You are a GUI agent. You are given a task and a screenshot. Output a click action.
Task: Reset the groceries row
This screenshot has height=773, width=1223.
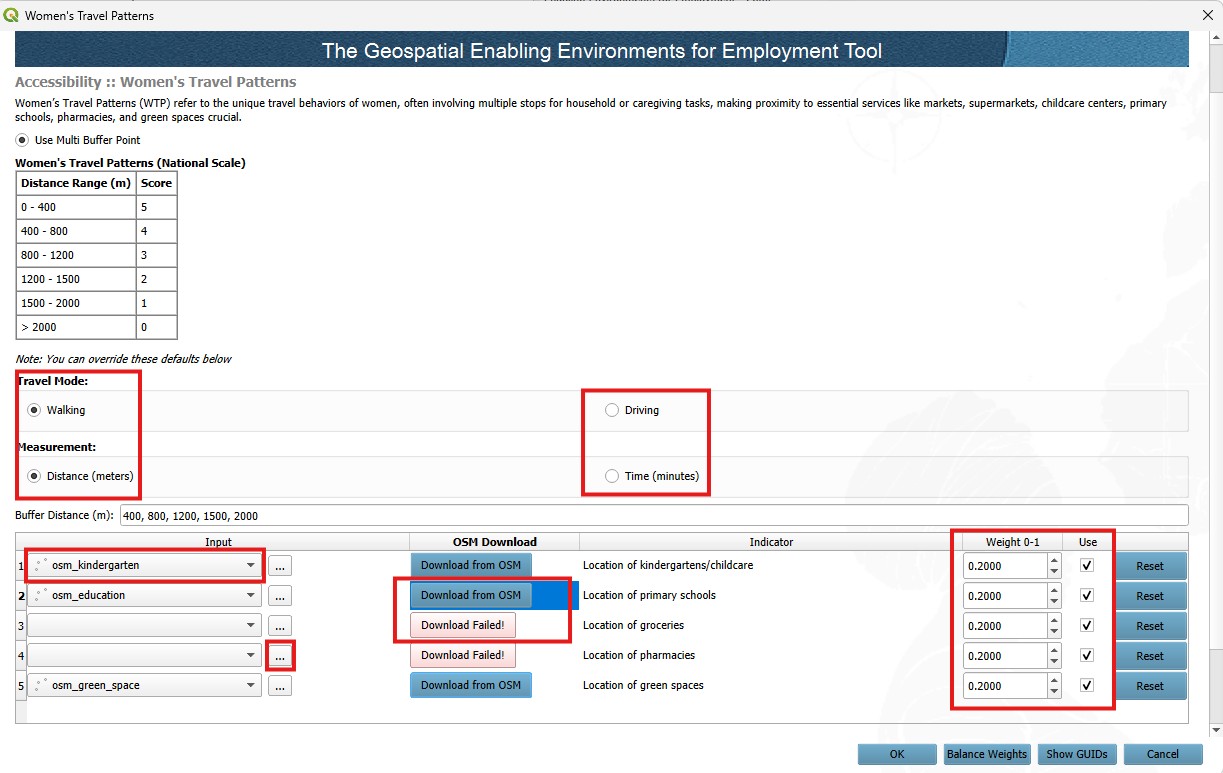coord(1150,626)
